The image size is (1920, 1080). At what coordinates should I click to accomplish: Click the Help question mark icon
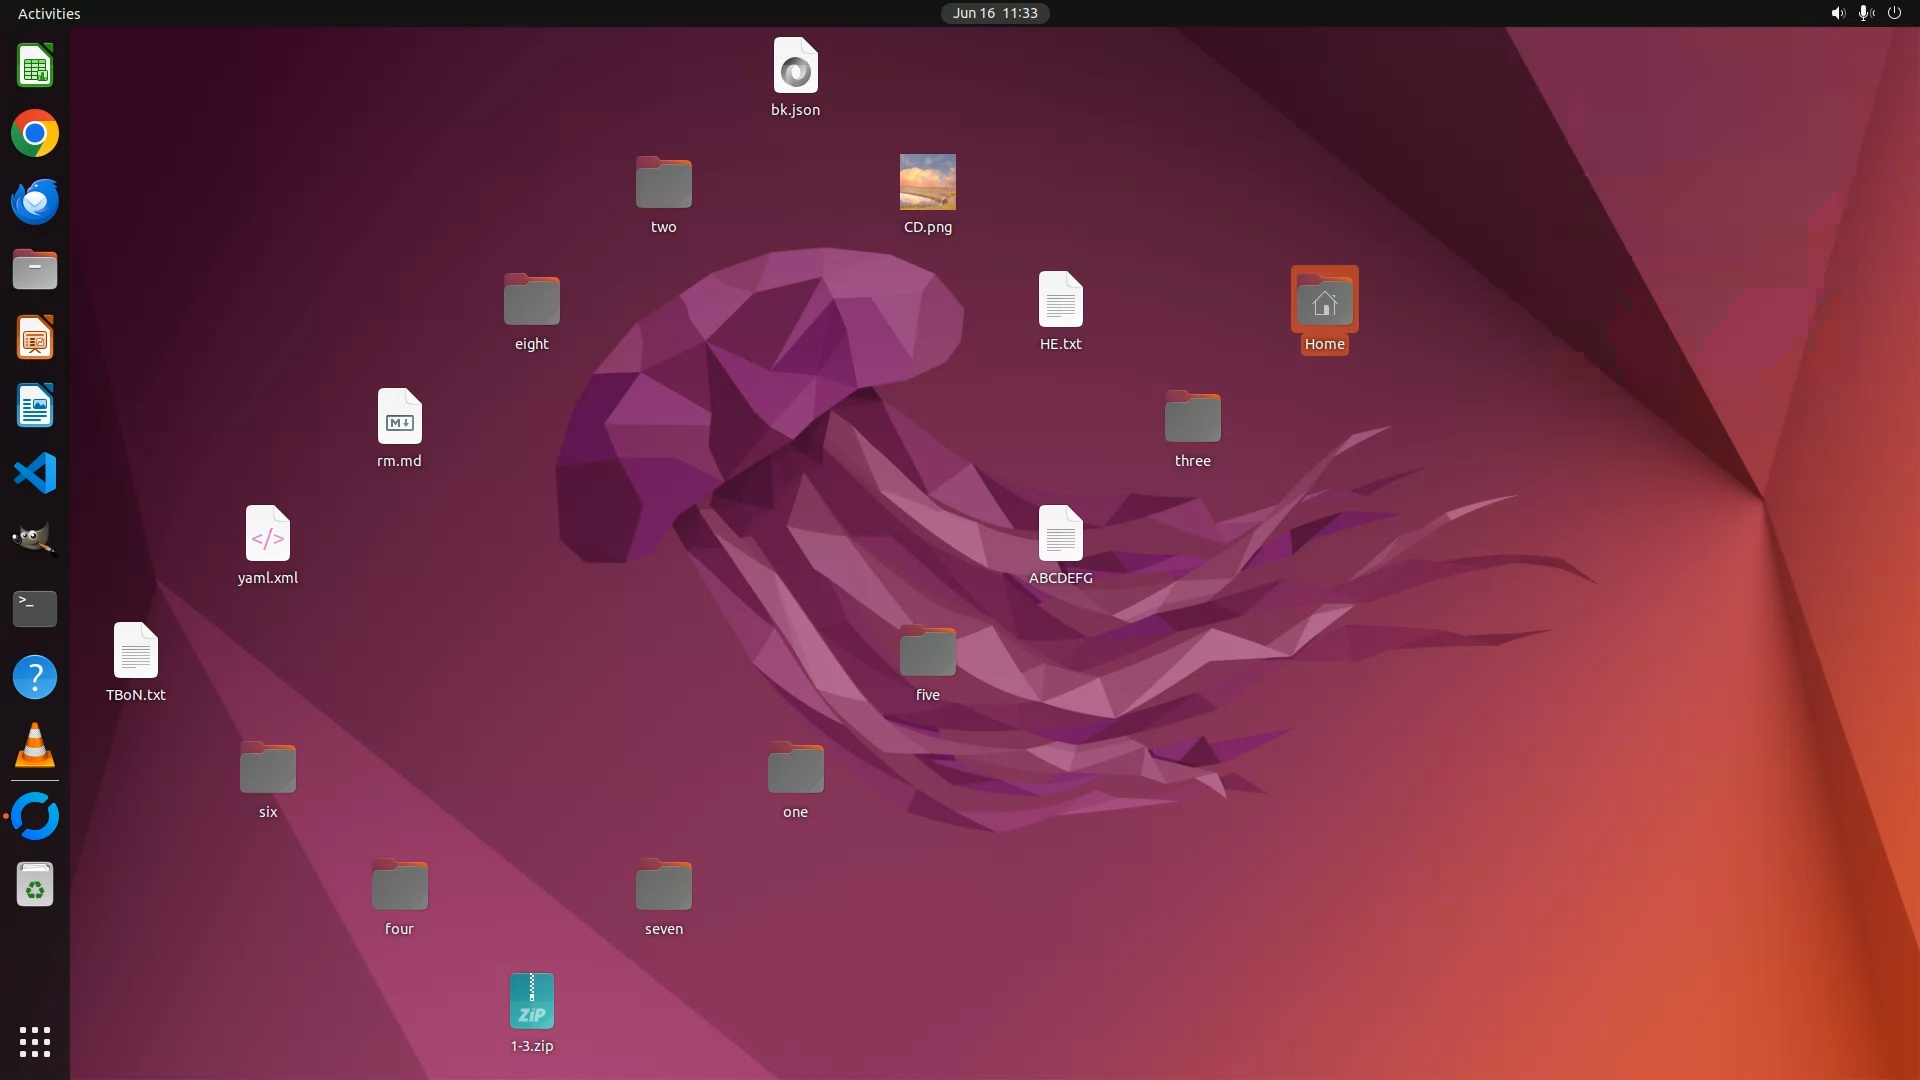tap(35, 677)
